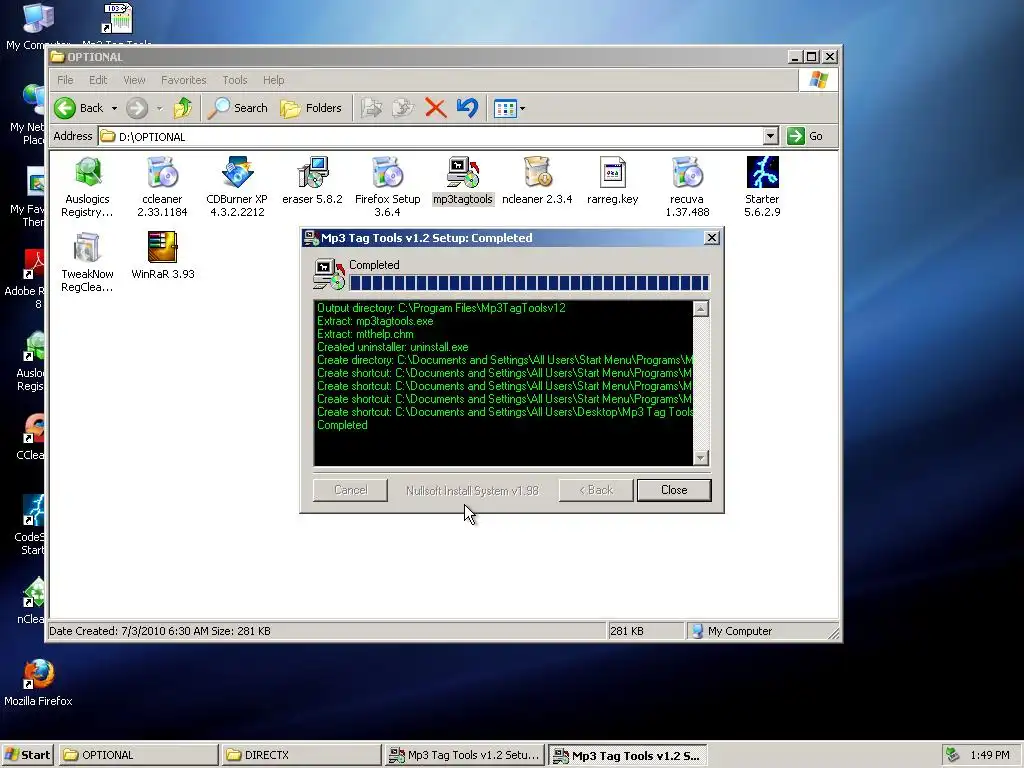Click the Explorer Back arrow button

point(79,108)
